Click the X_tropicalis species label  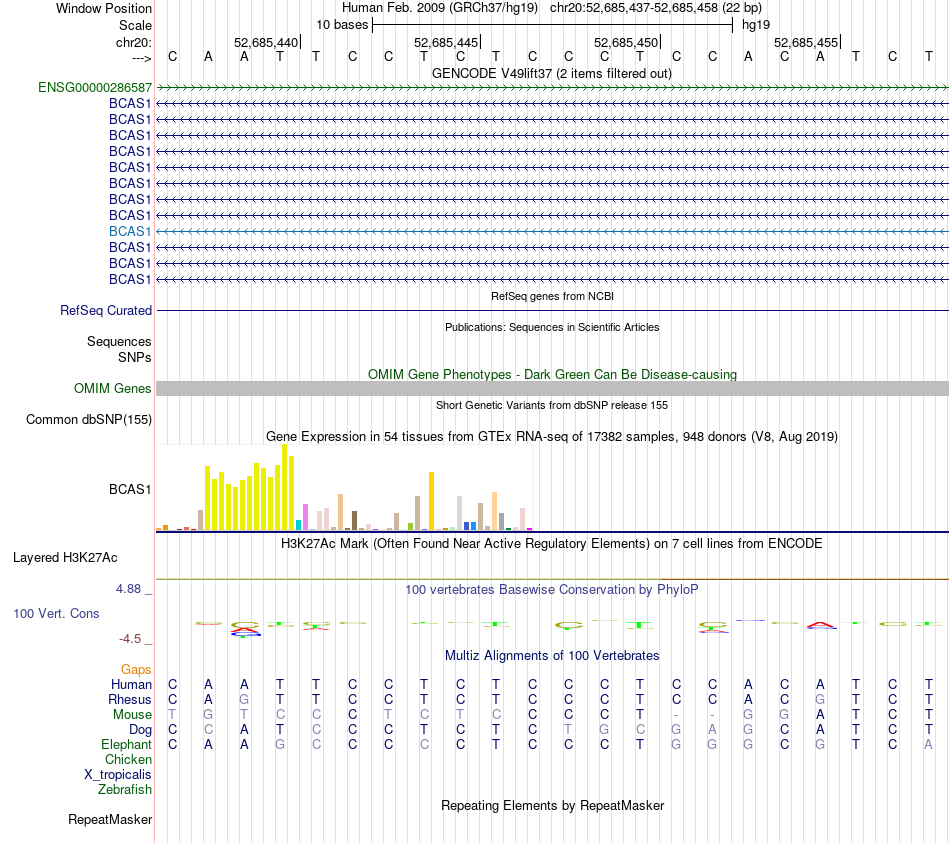118,775
